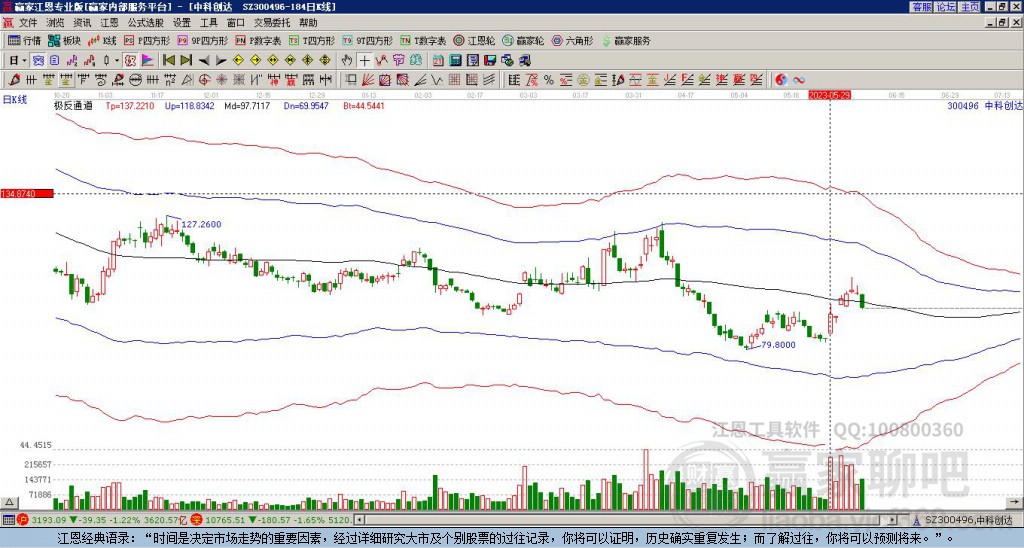The height and width of the screenshot is (548, 1024).
Task: Click the red-blue infinity icon
Action: pos(799,80)
